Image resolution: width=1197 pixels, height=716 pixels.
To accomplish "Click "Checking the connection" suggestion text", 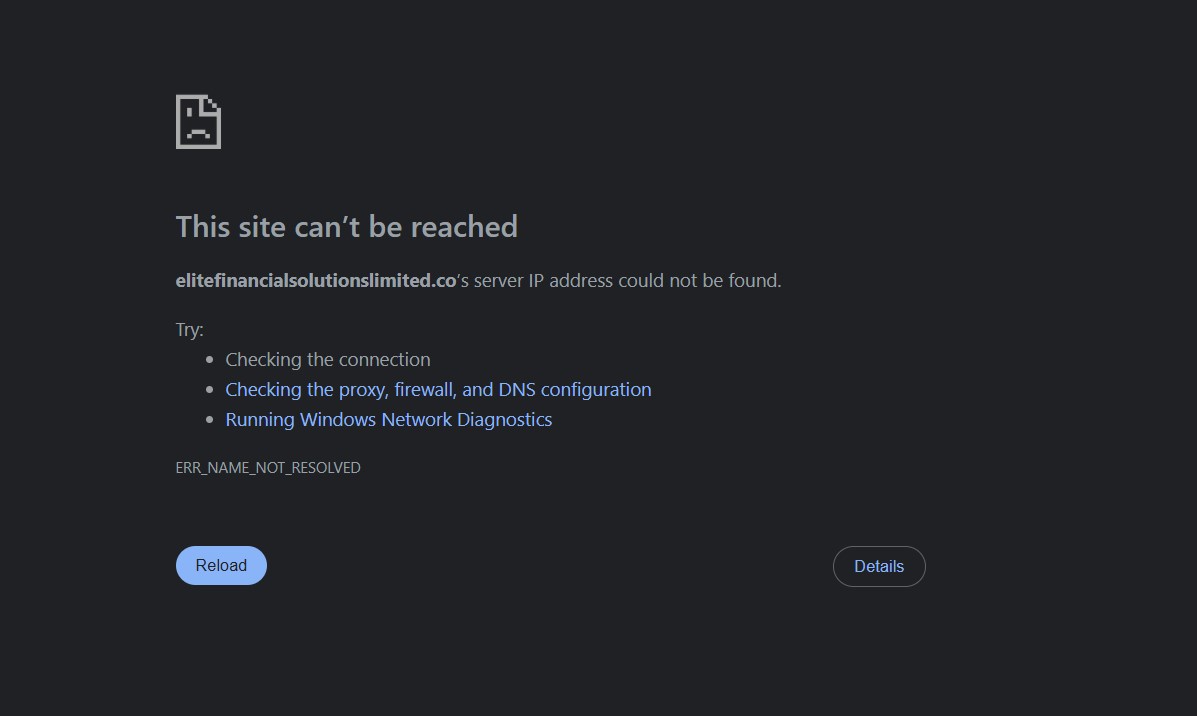I will click(327, 360).
